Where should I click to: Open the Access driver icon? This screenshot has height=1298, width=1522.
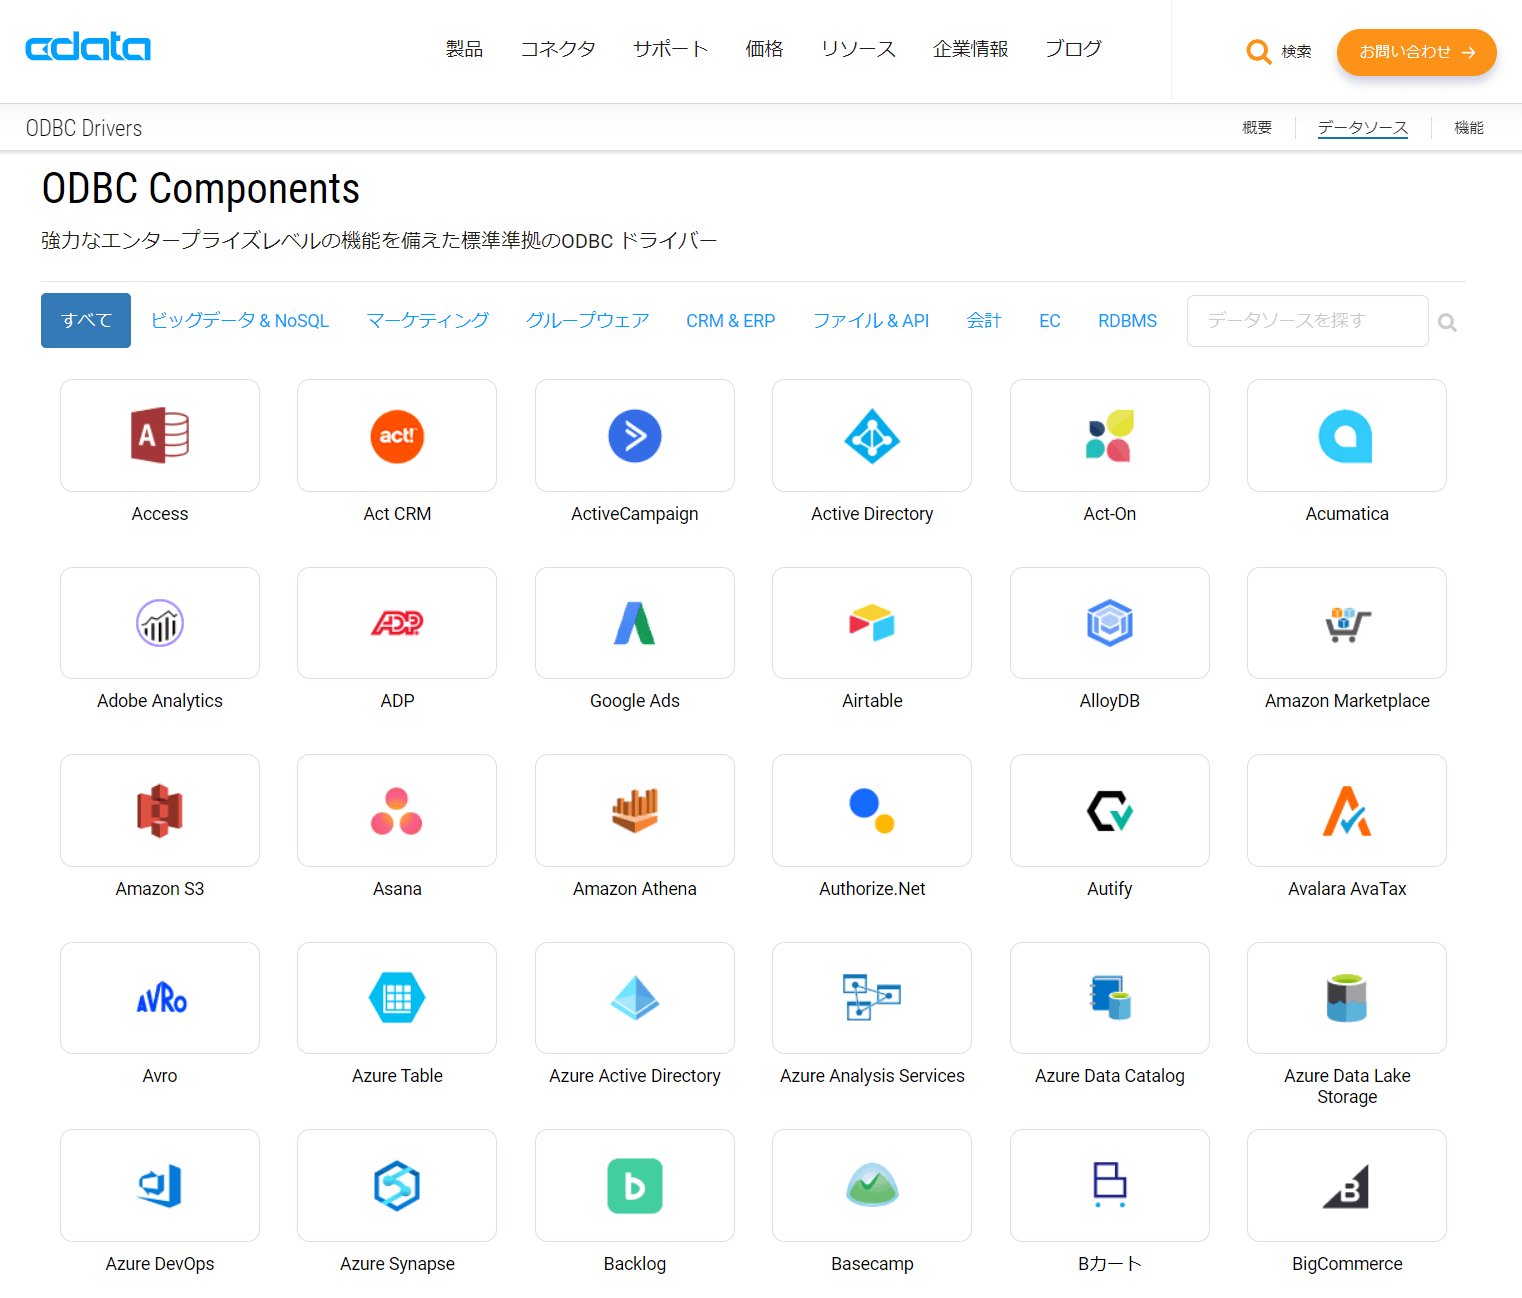(x=160, y=436)
